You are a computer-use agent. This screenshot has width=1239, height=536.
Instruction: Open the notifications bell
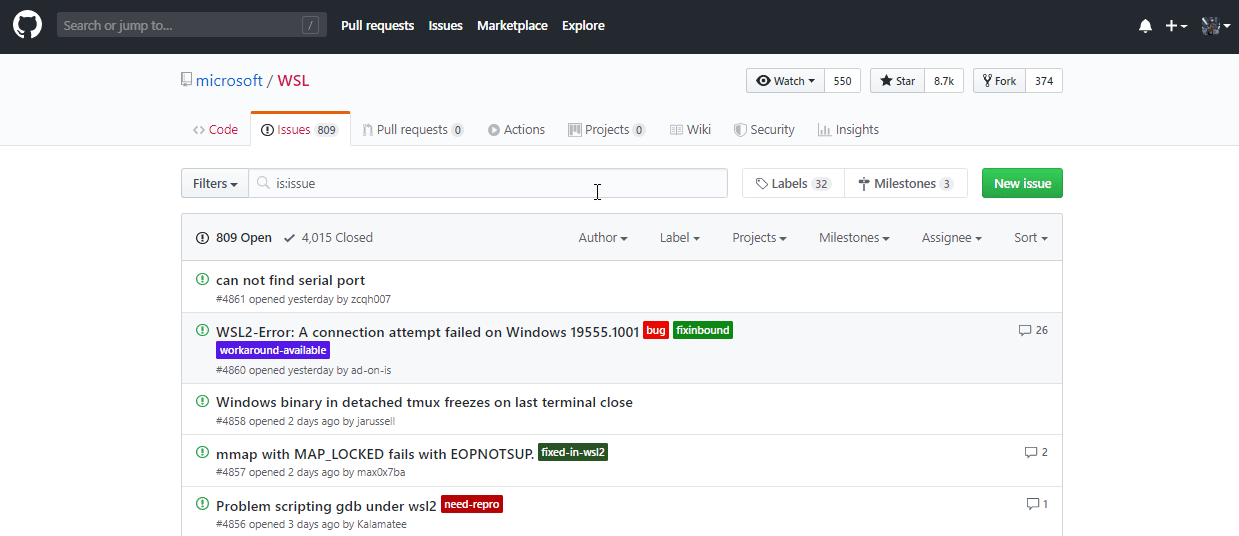(1145, 26)
